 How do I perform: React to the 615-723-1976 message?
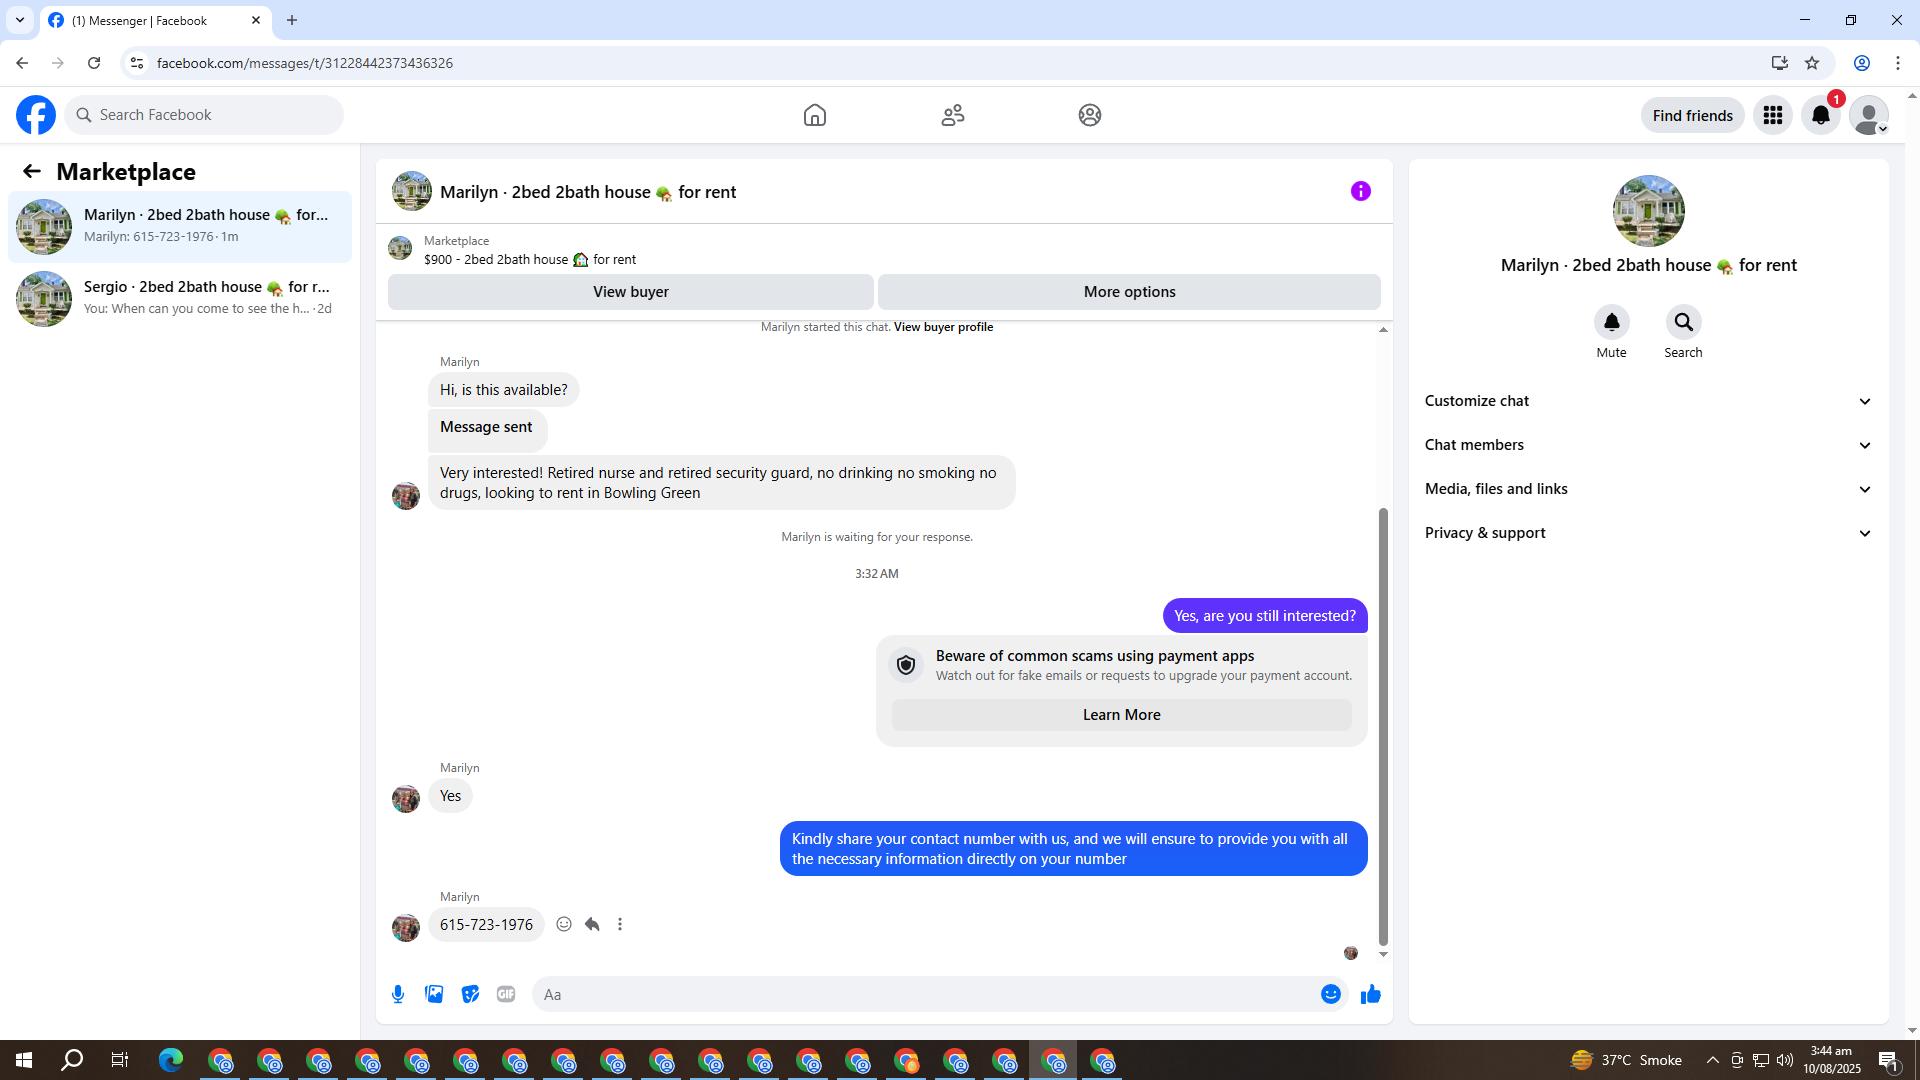point(564,924)
